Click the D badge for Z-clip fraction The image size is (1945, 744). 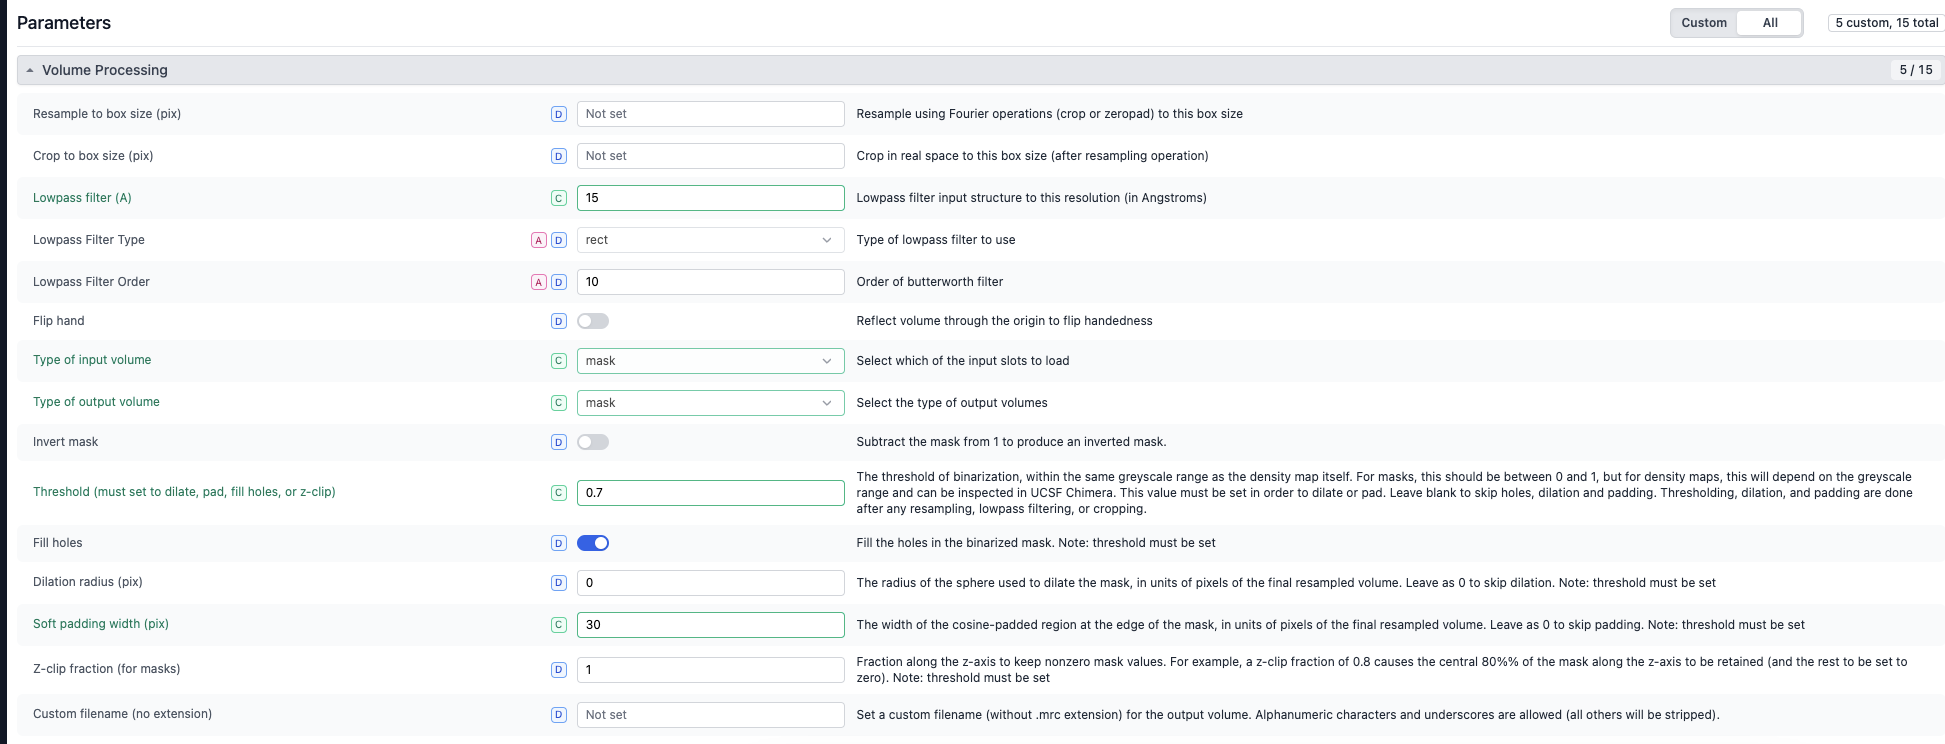click(559, 670)
